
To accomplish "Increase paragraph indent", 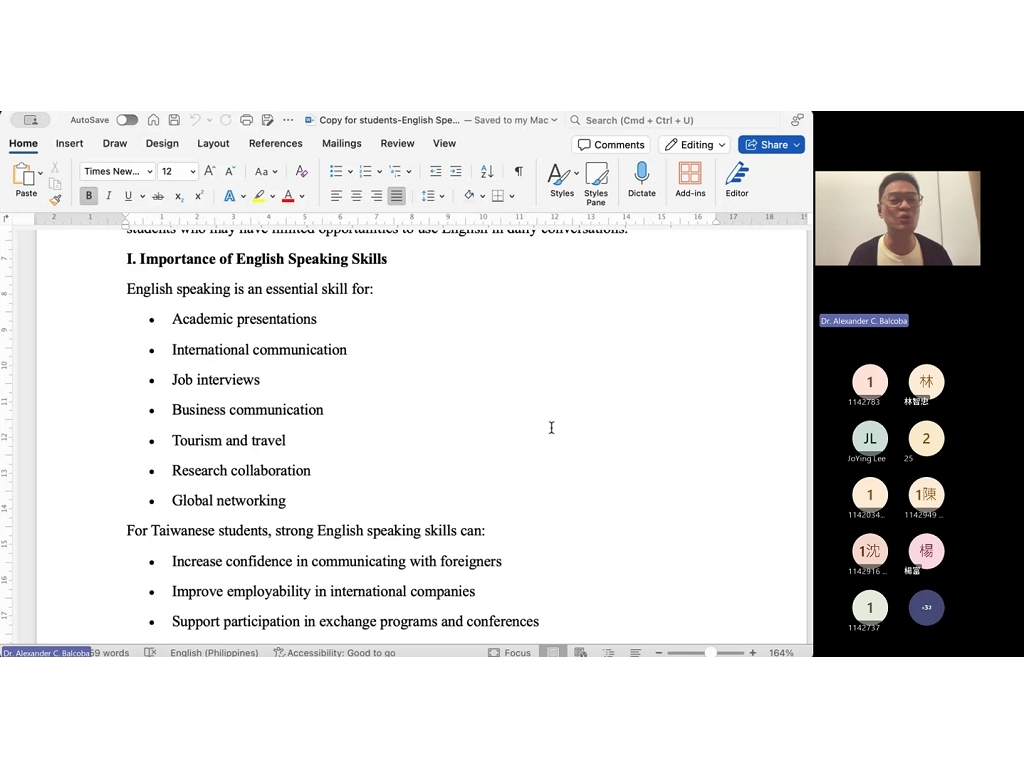I will point(456,171).
